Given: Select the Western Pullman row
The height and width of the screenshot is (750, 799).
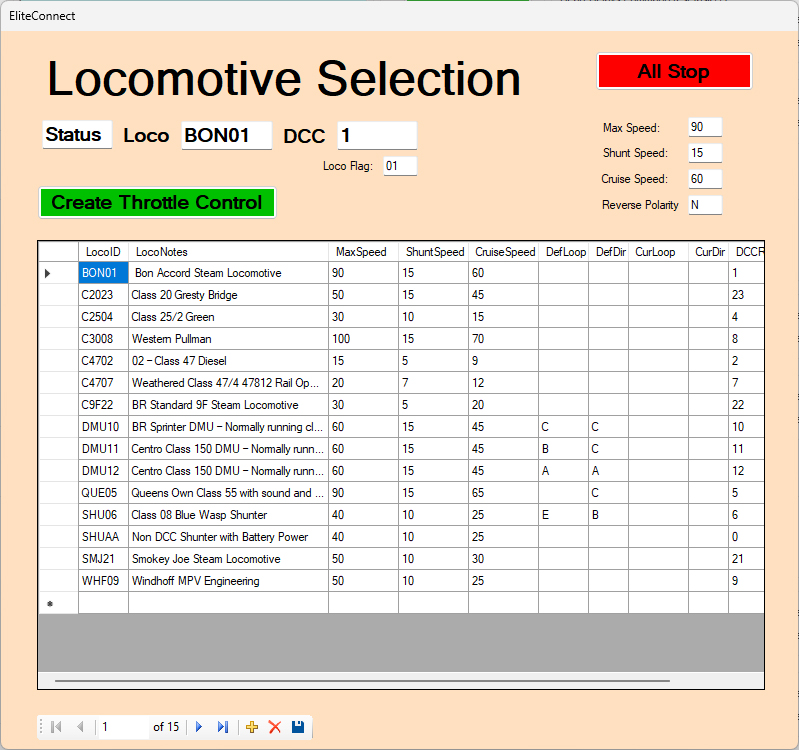Looking at the screenshot, I should click(228, 339).
